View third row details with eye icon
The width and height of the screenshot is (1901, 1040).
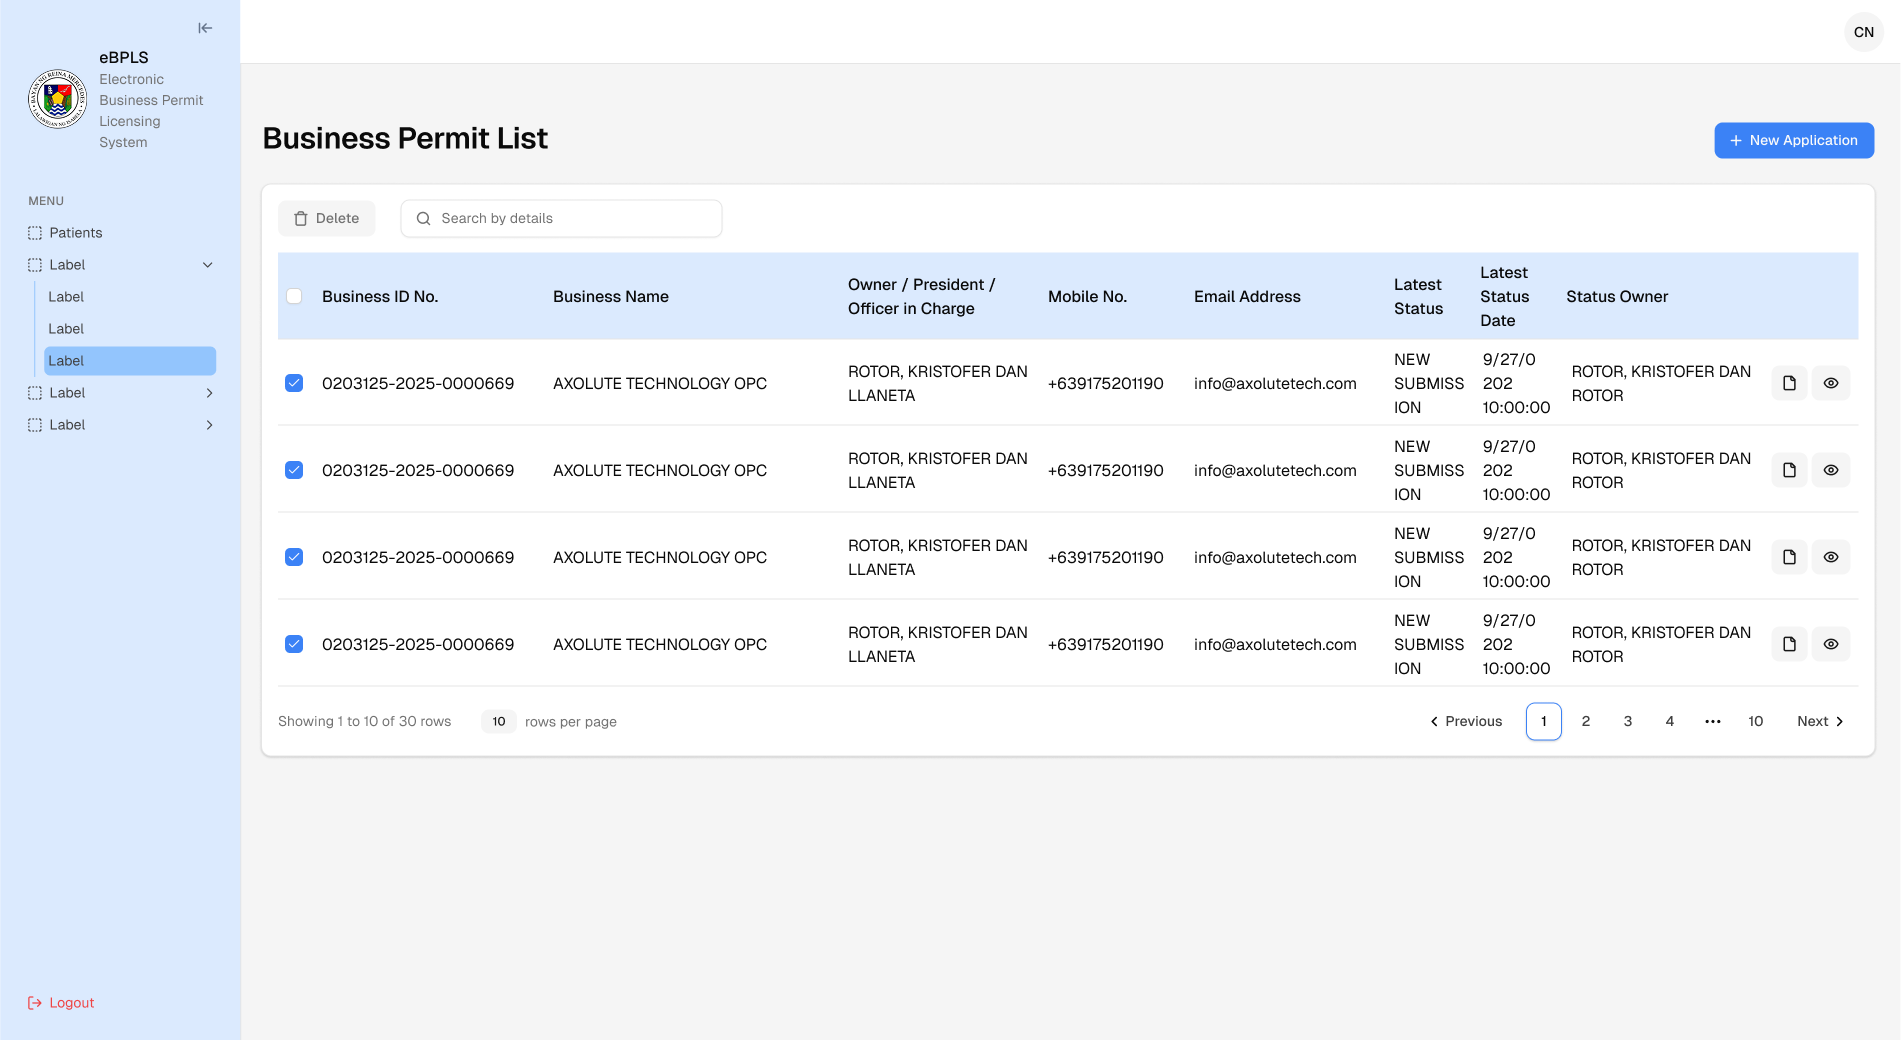(1830, 557)
